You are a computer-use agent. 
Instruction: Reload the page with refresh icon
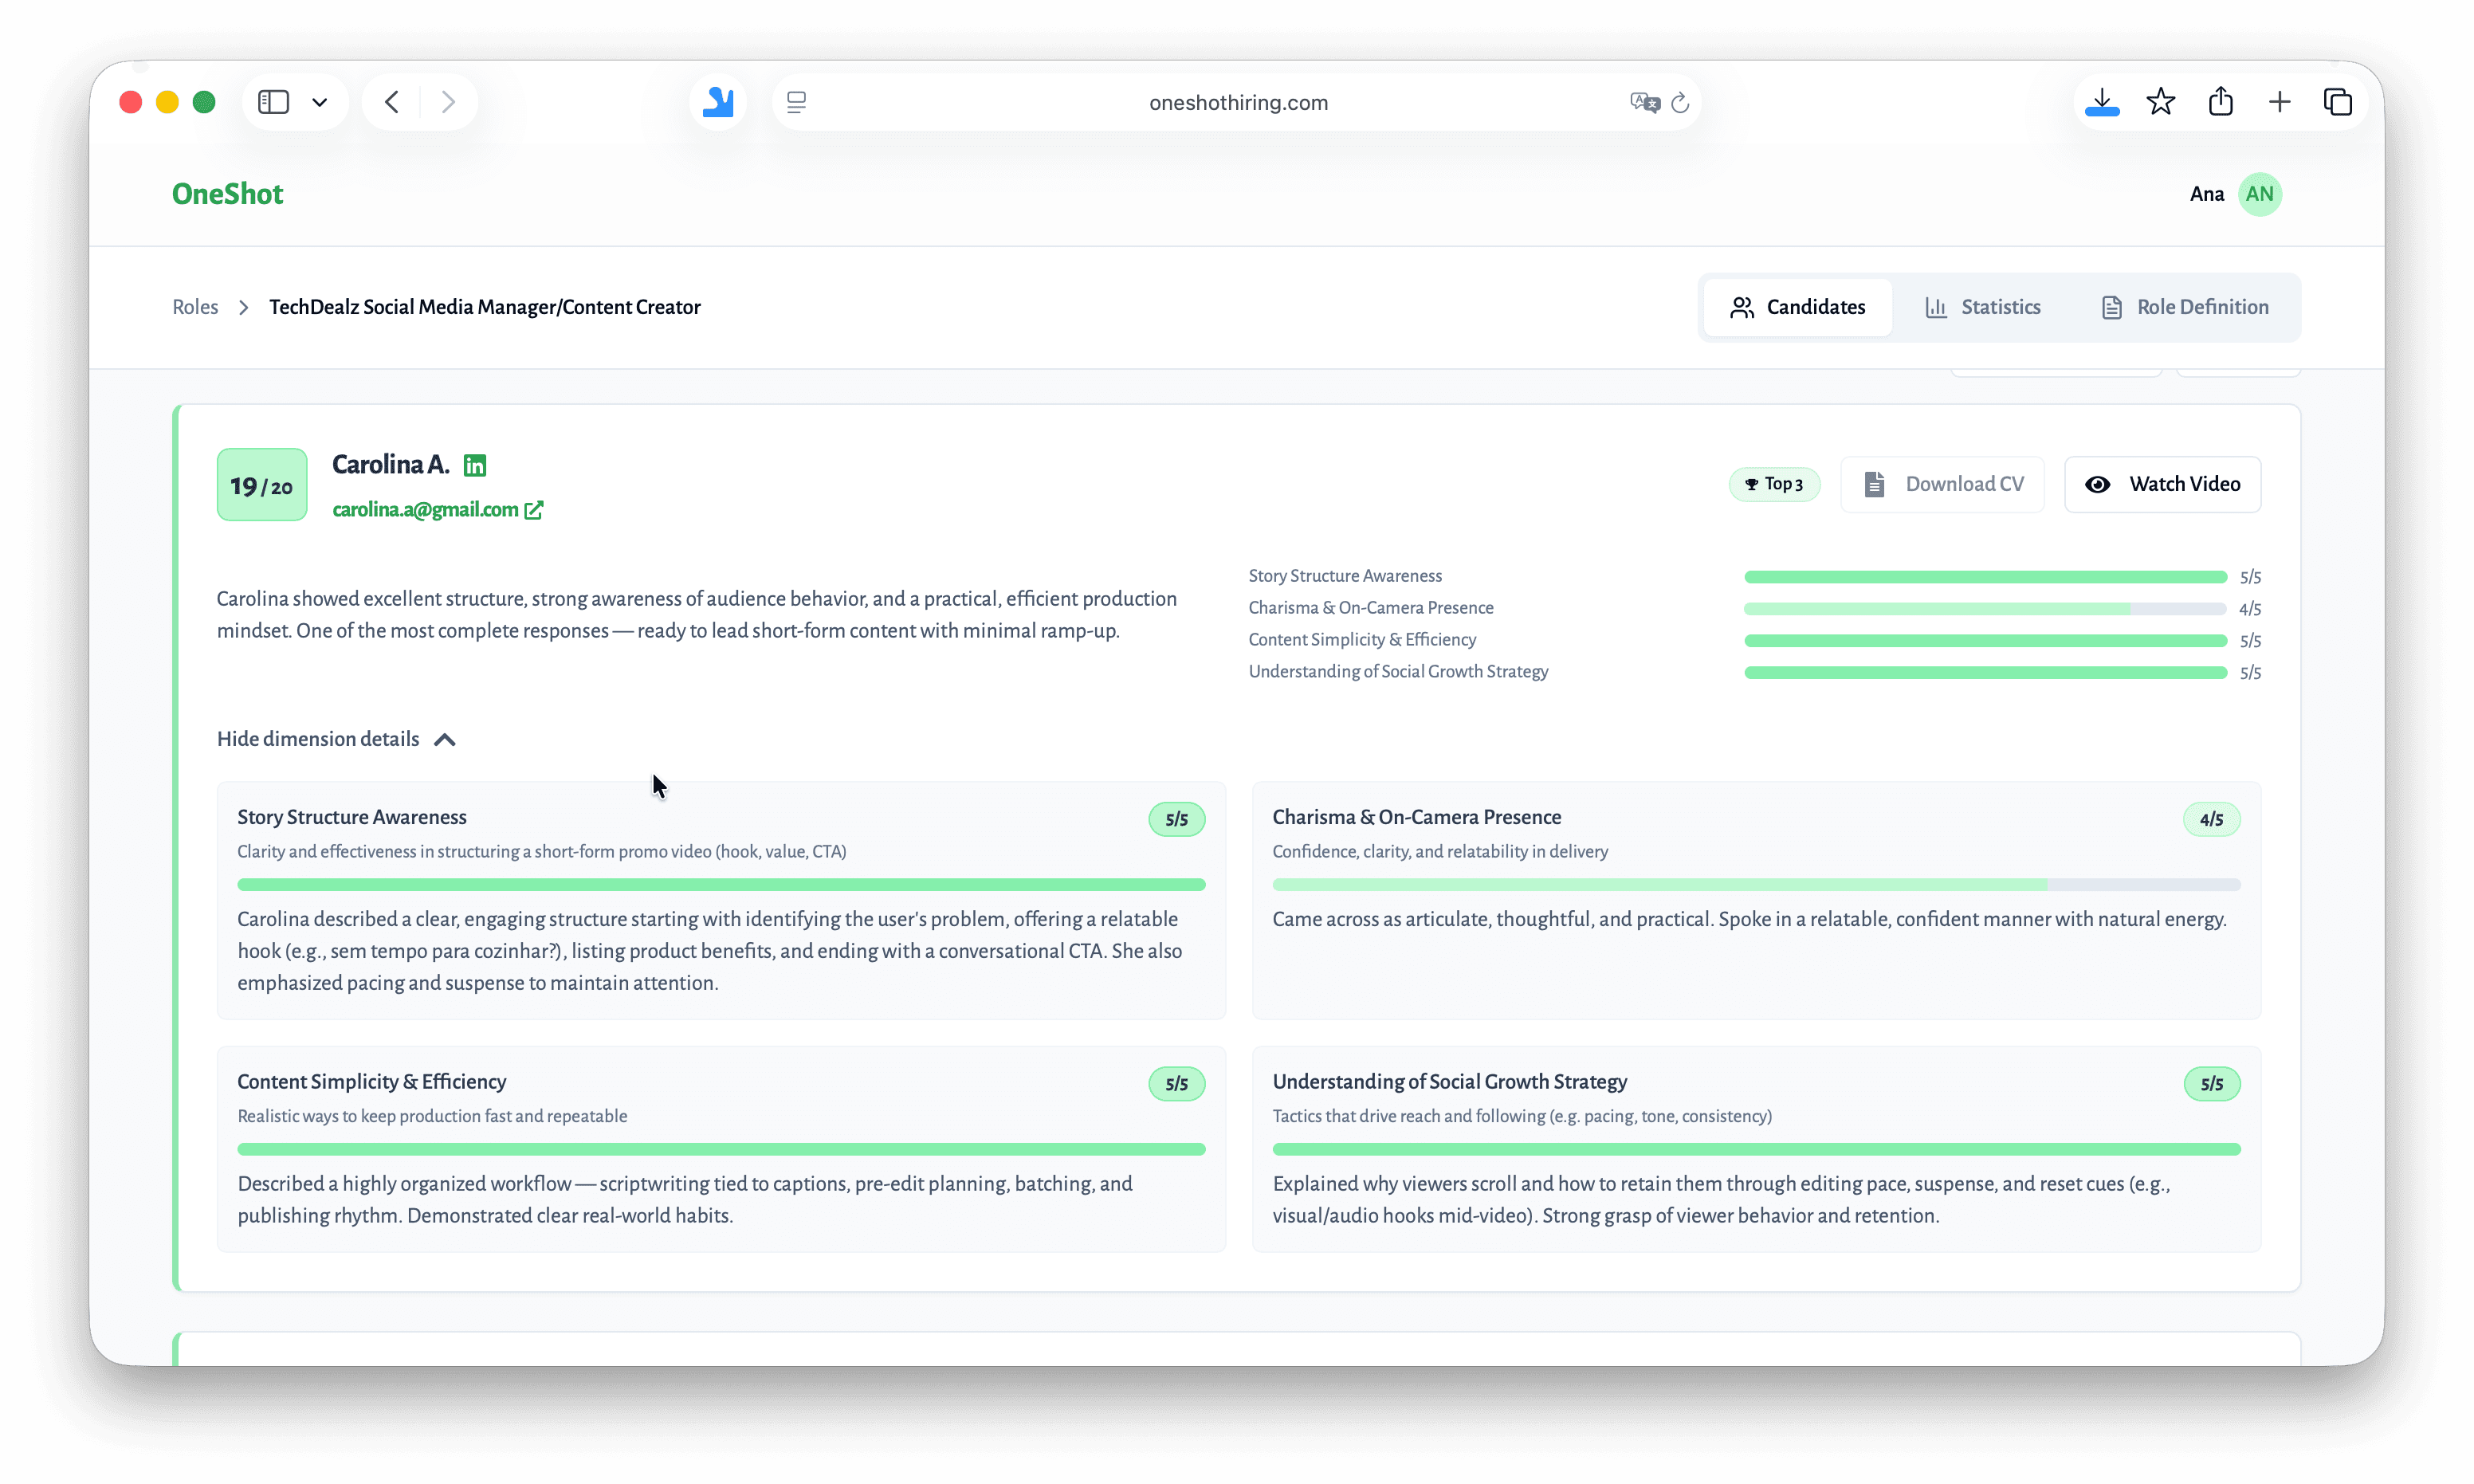[1680, 102]
